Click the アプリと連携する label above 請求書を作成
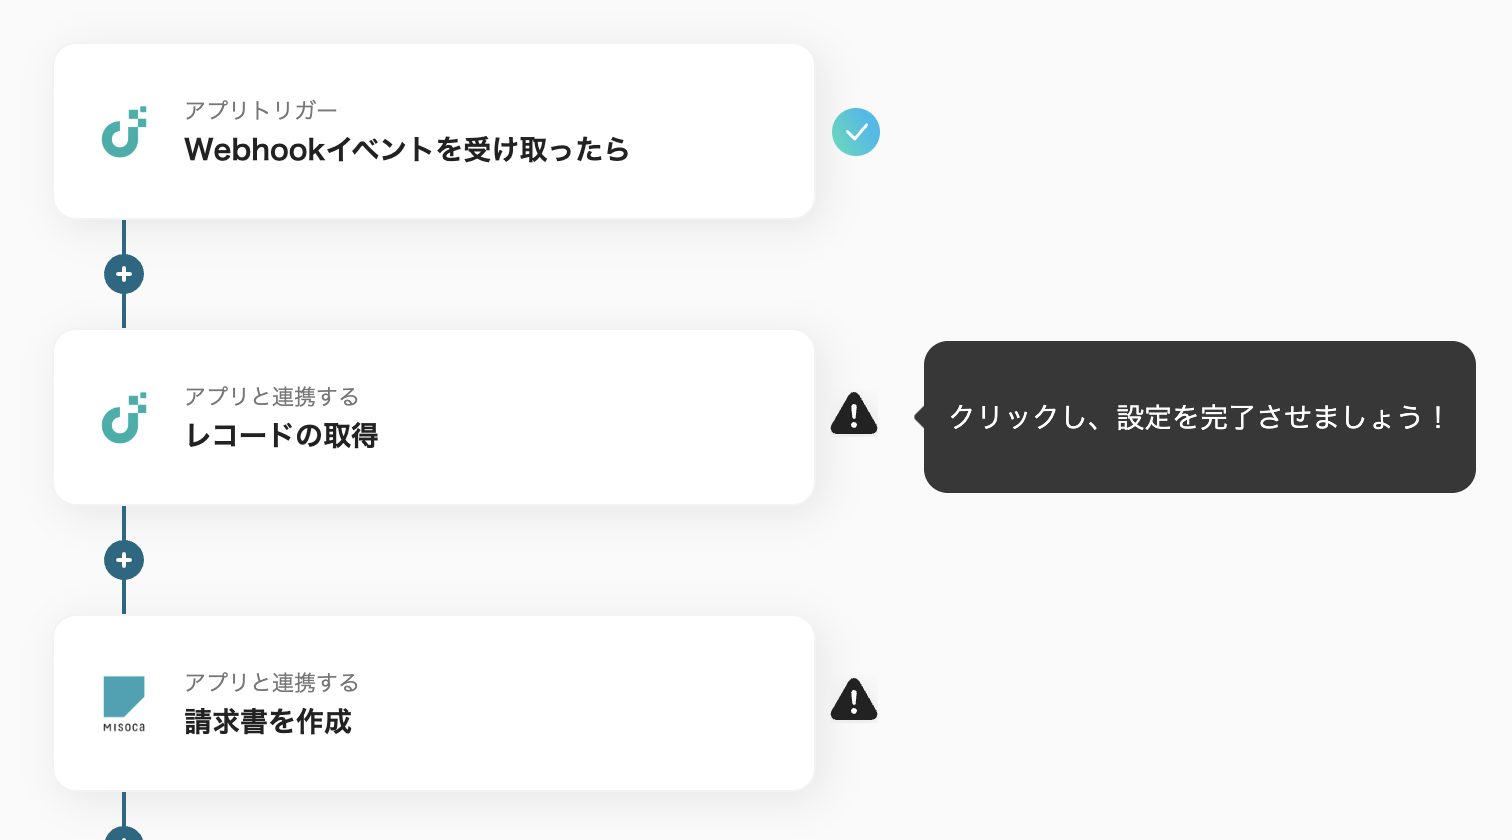Viewport: 1512px width, 840px height. [x=271, y=682]
